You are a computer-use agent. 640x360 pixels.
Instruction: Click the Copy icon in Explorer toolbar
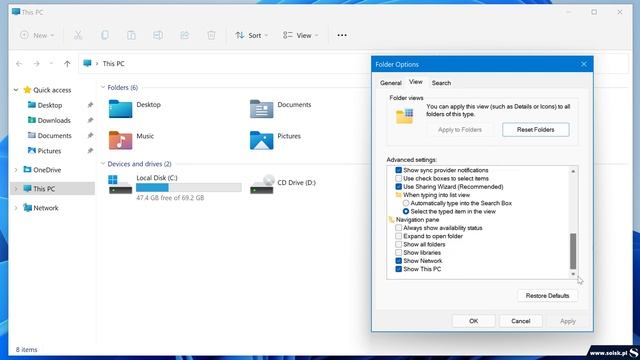click(x=104, y=35)
